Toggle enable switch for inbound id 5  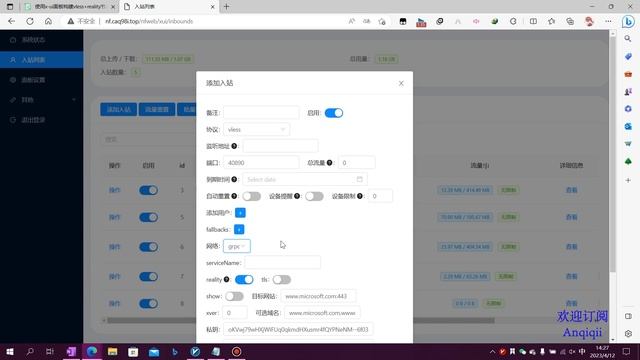(149, 217)
